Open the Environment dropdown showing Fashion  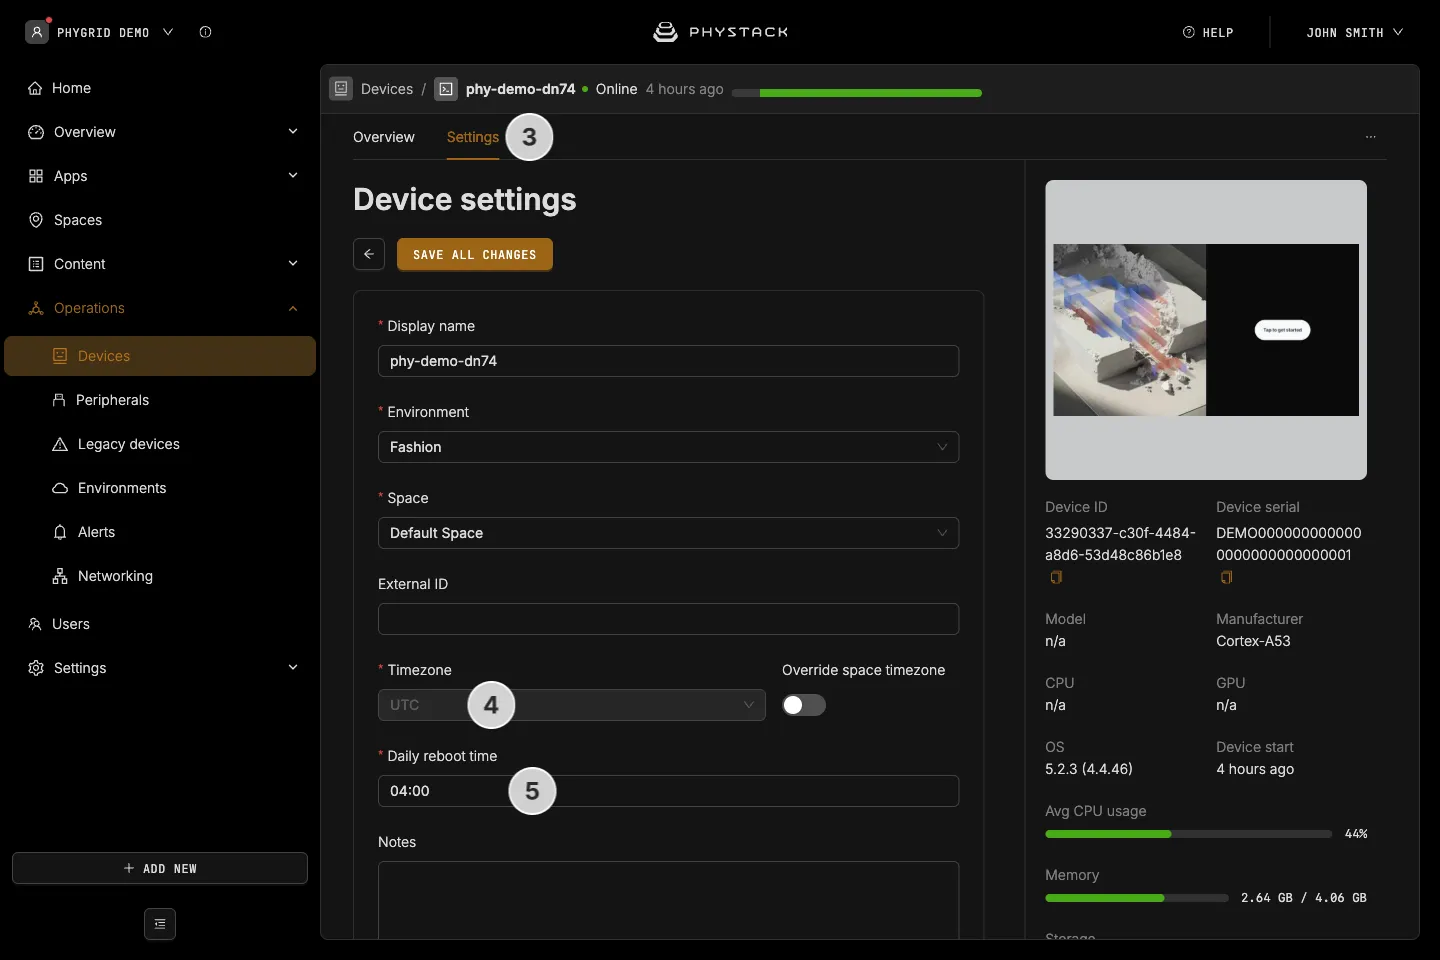(668, 447)
